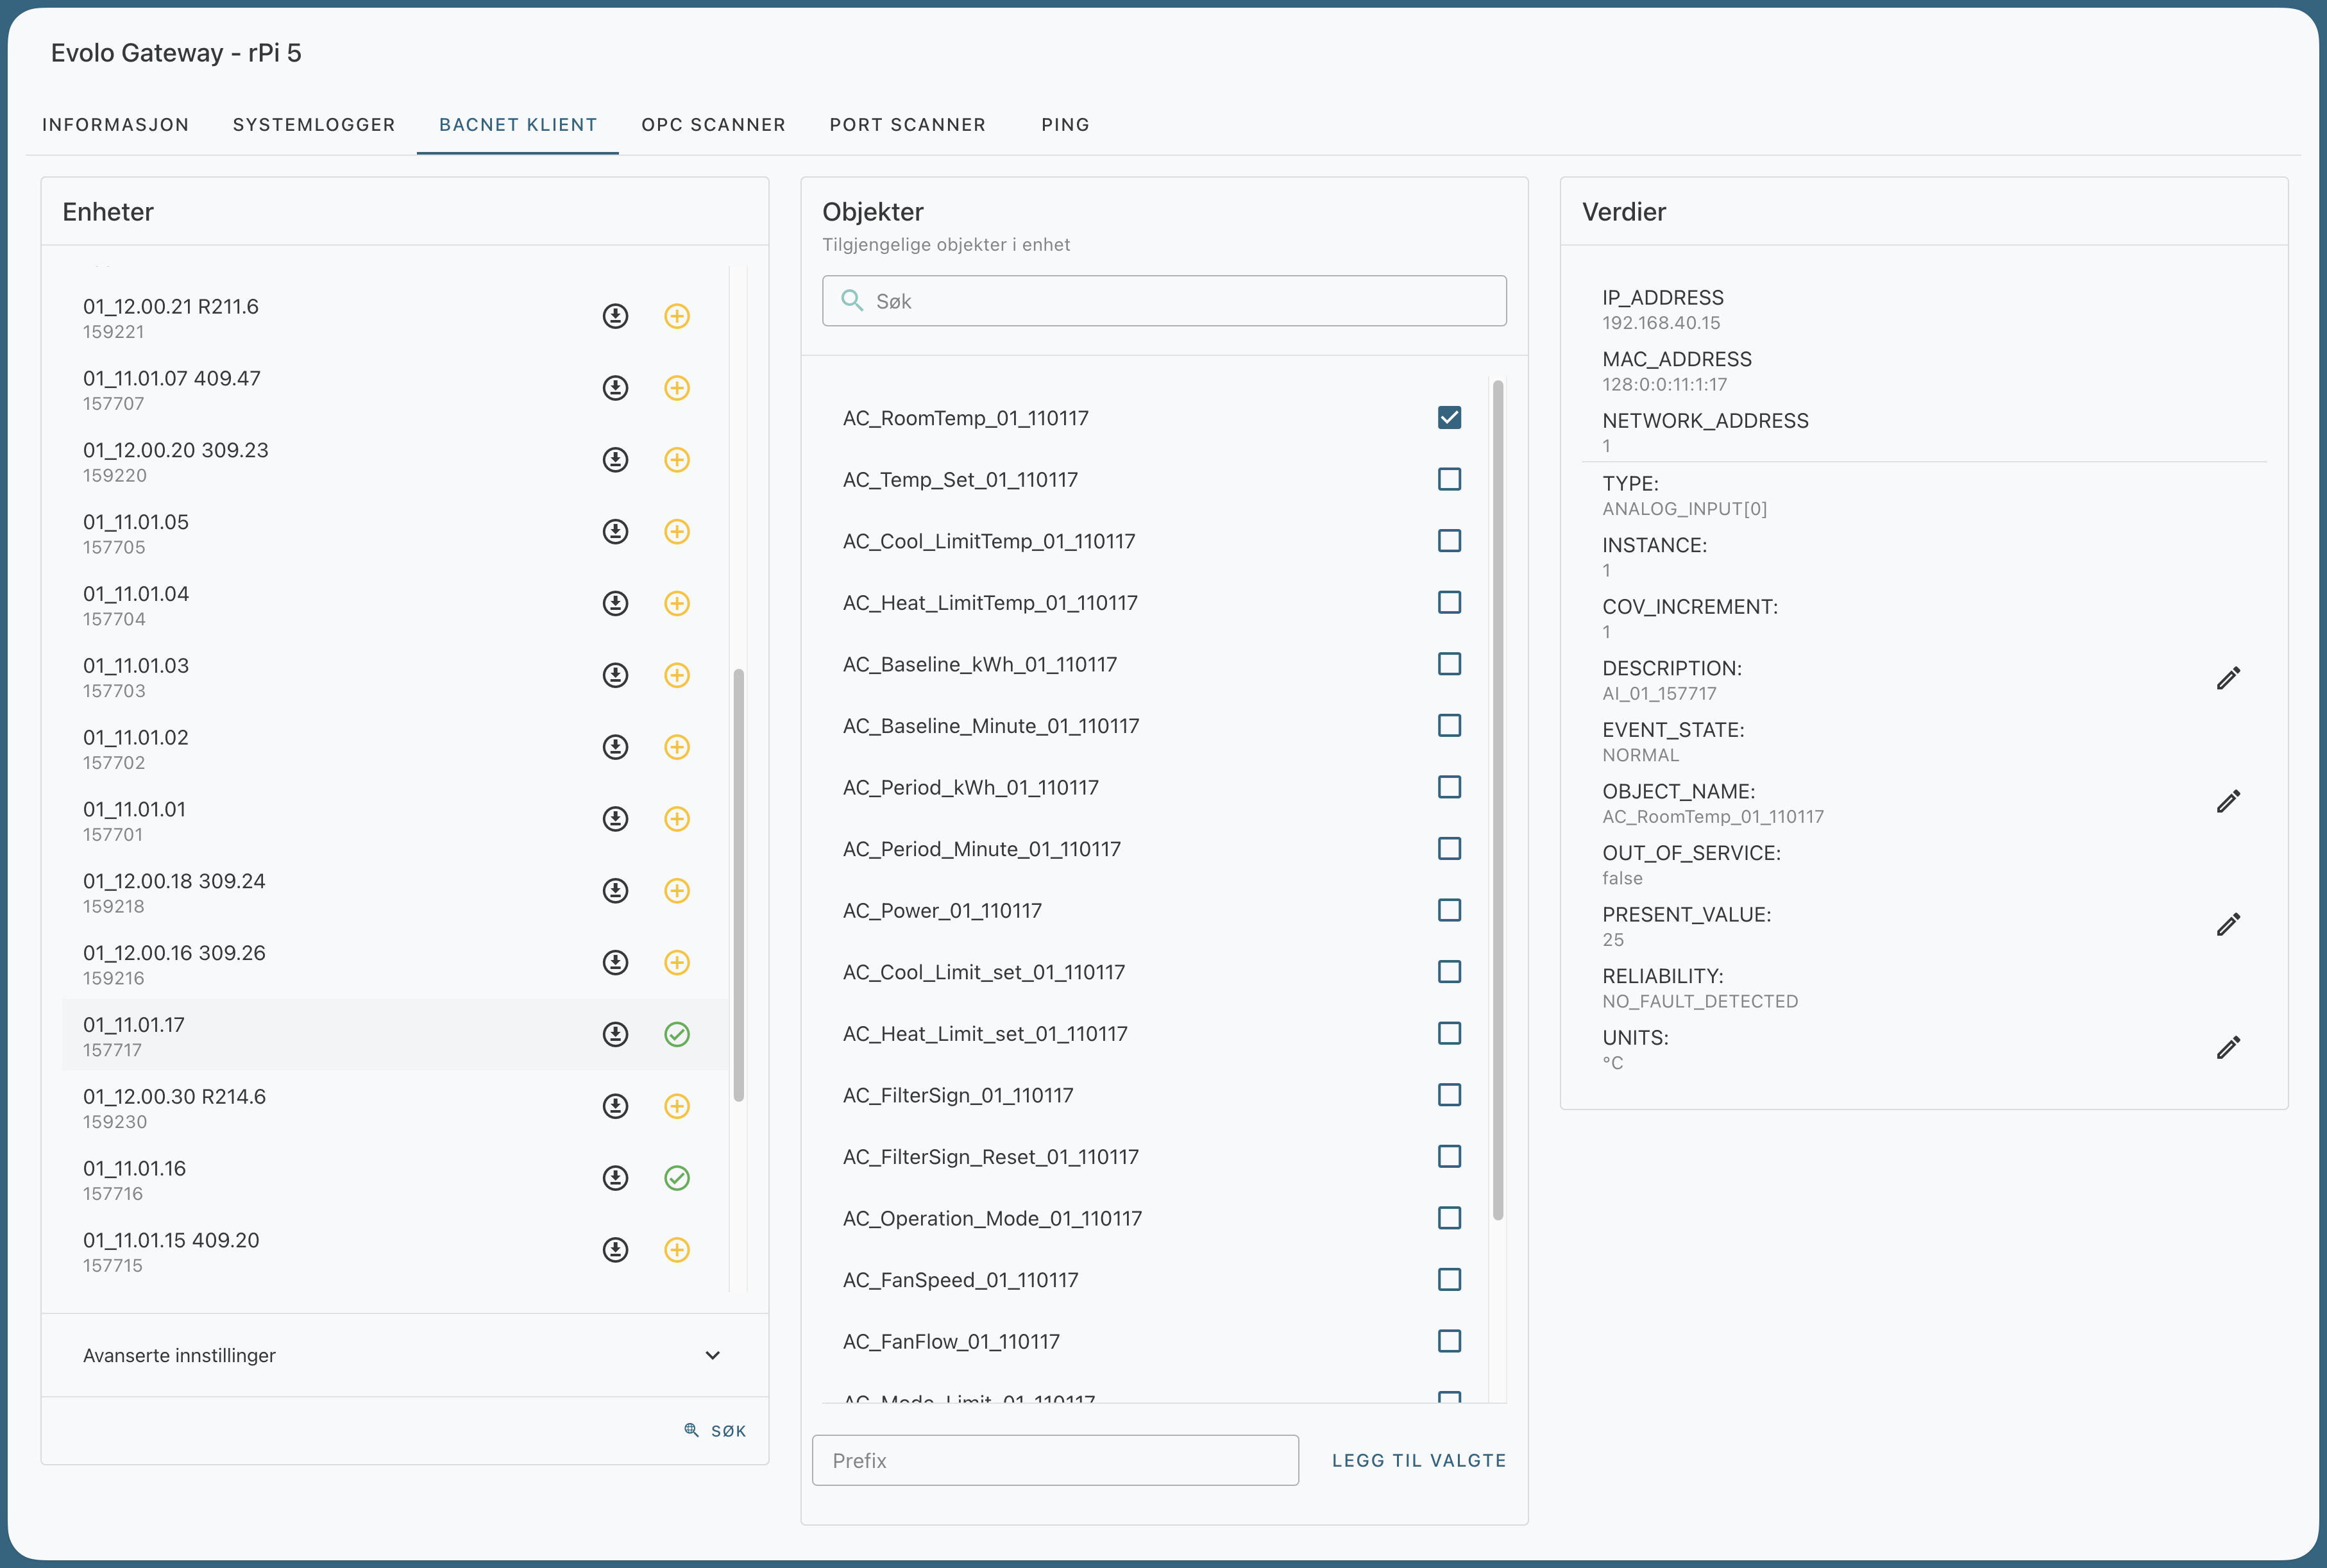Image resolution: width=2327 pixels, height=1568 pixels.
Task: Click the Objekter list scrollbar
Action: (x=1498, y=800)
